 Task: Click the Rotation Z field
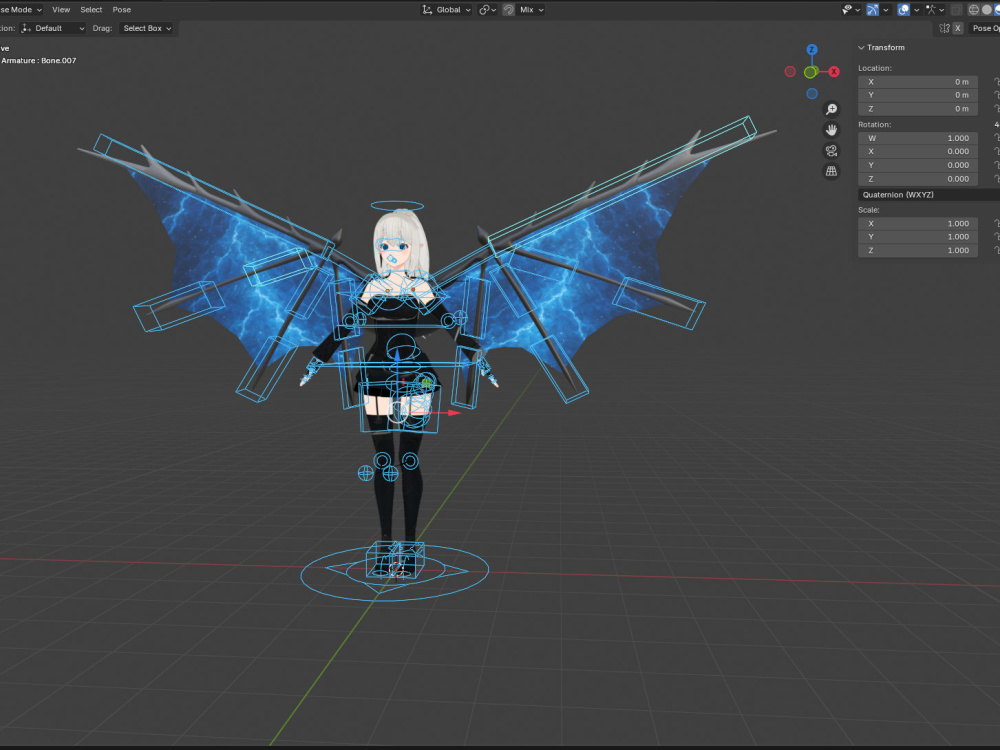(x=918, y=179)
